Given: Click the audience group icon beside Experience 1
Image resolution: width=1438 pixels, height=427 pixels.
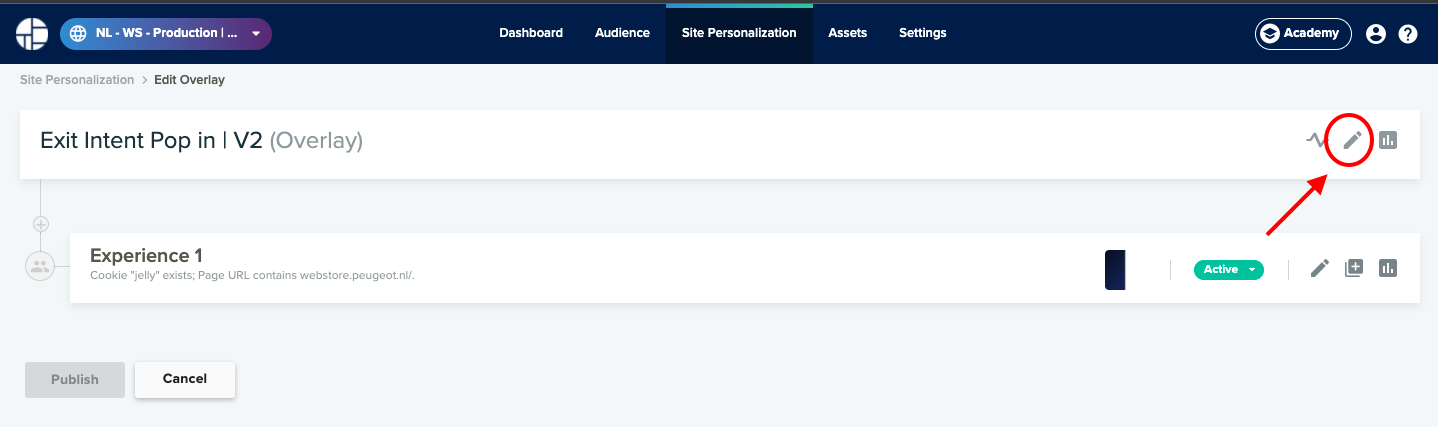Looking at the screenshot, I should 40,266.
